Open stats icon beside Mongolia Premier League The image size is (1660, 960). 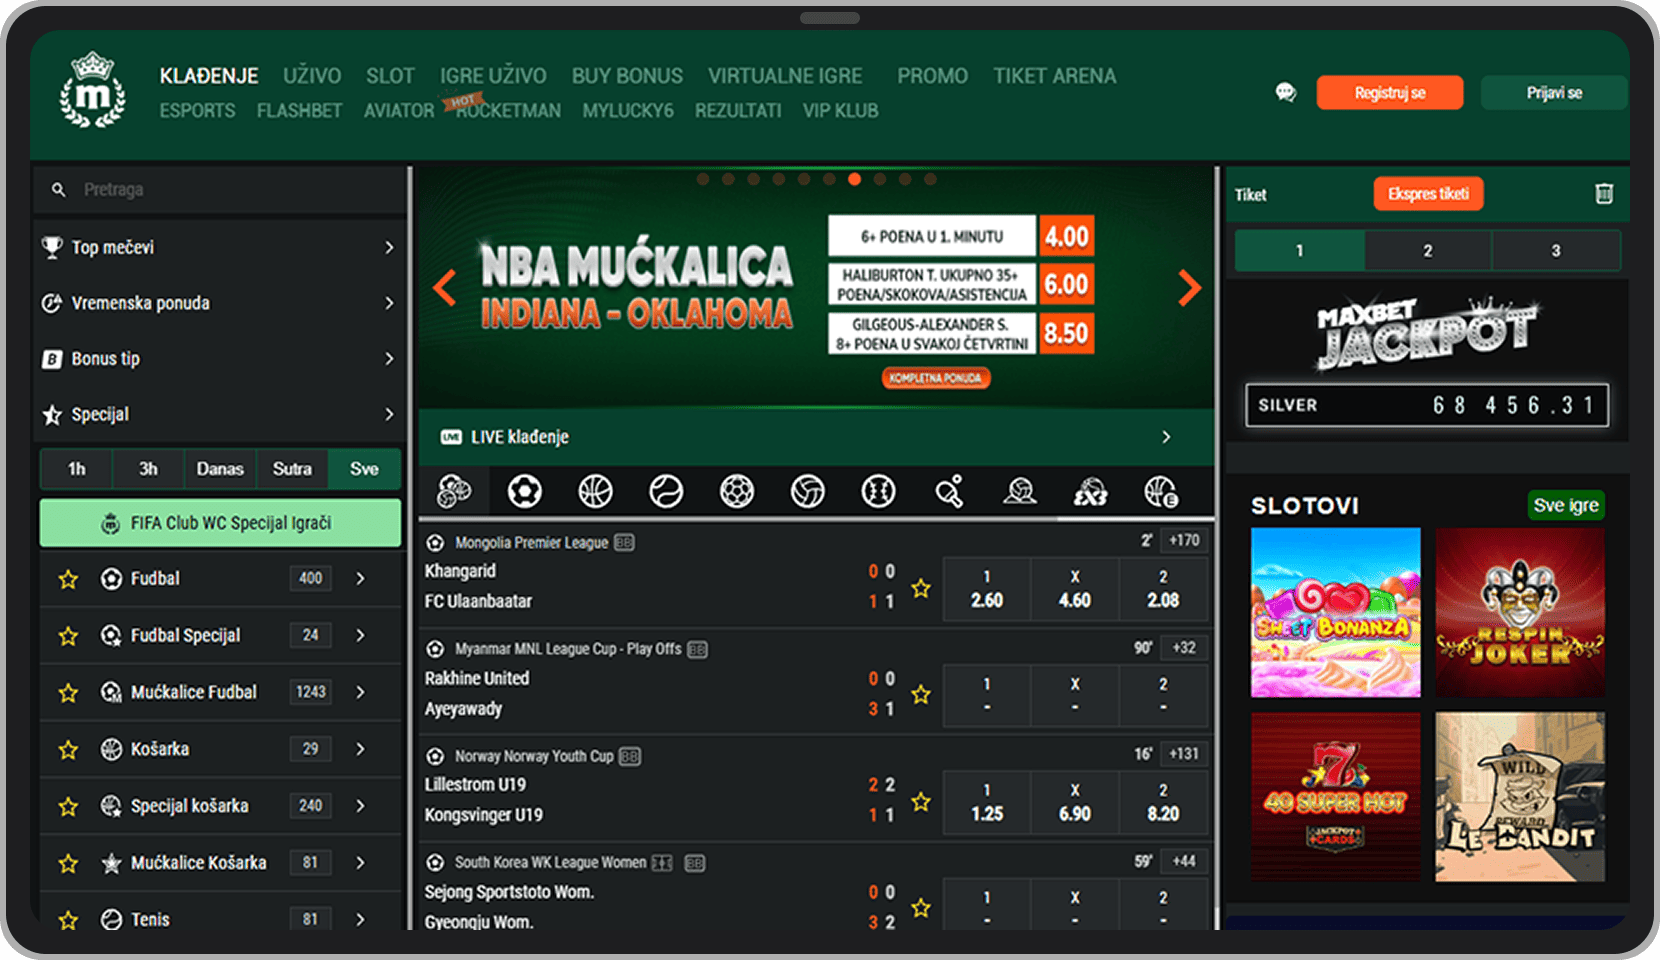(x=624, y=543)
